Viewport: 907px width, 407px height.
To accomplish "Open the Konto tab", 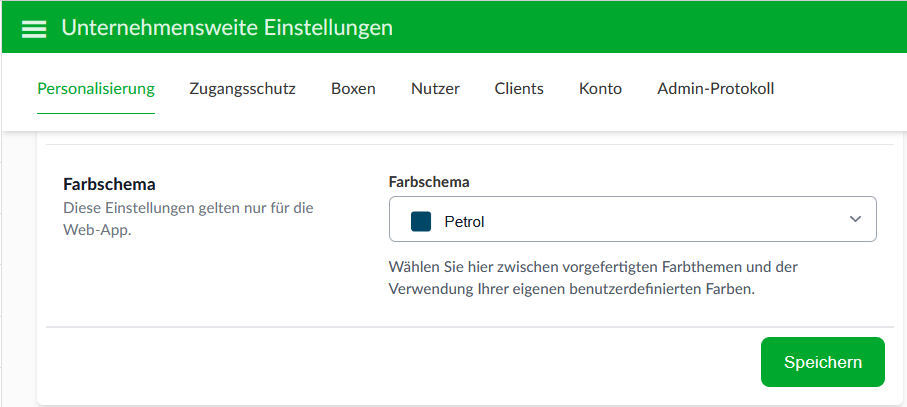I will pyautogui.click(x=600, y=89).
